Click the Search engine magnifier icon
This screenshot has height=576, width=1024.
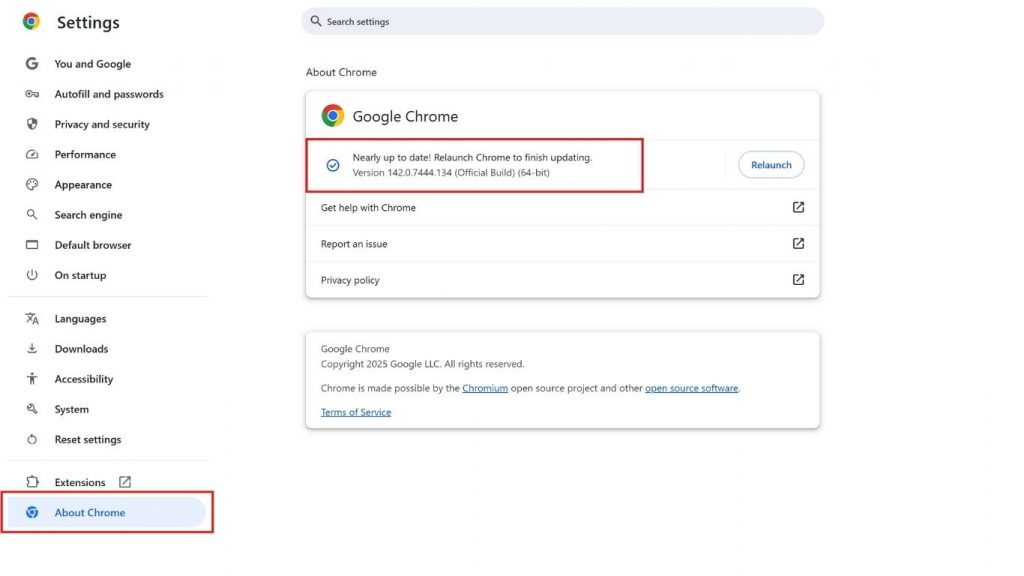coord(31,214)
